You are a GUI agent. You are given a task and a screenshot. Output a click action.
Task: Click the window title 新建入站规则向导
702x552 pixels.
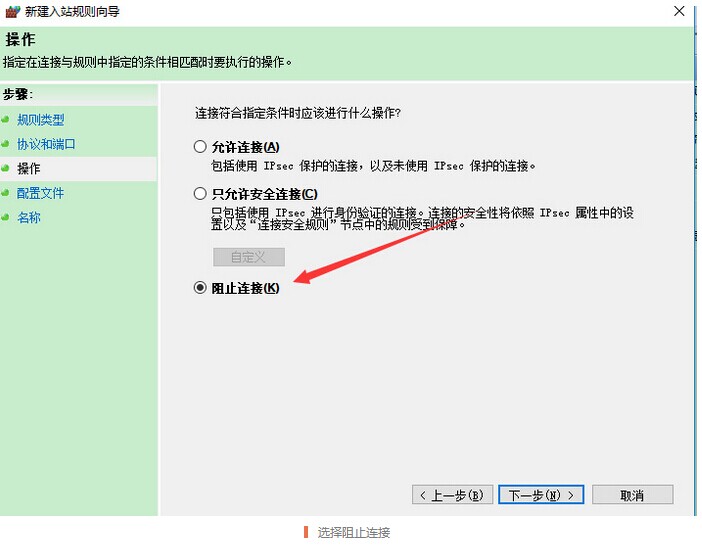[72, 11]
